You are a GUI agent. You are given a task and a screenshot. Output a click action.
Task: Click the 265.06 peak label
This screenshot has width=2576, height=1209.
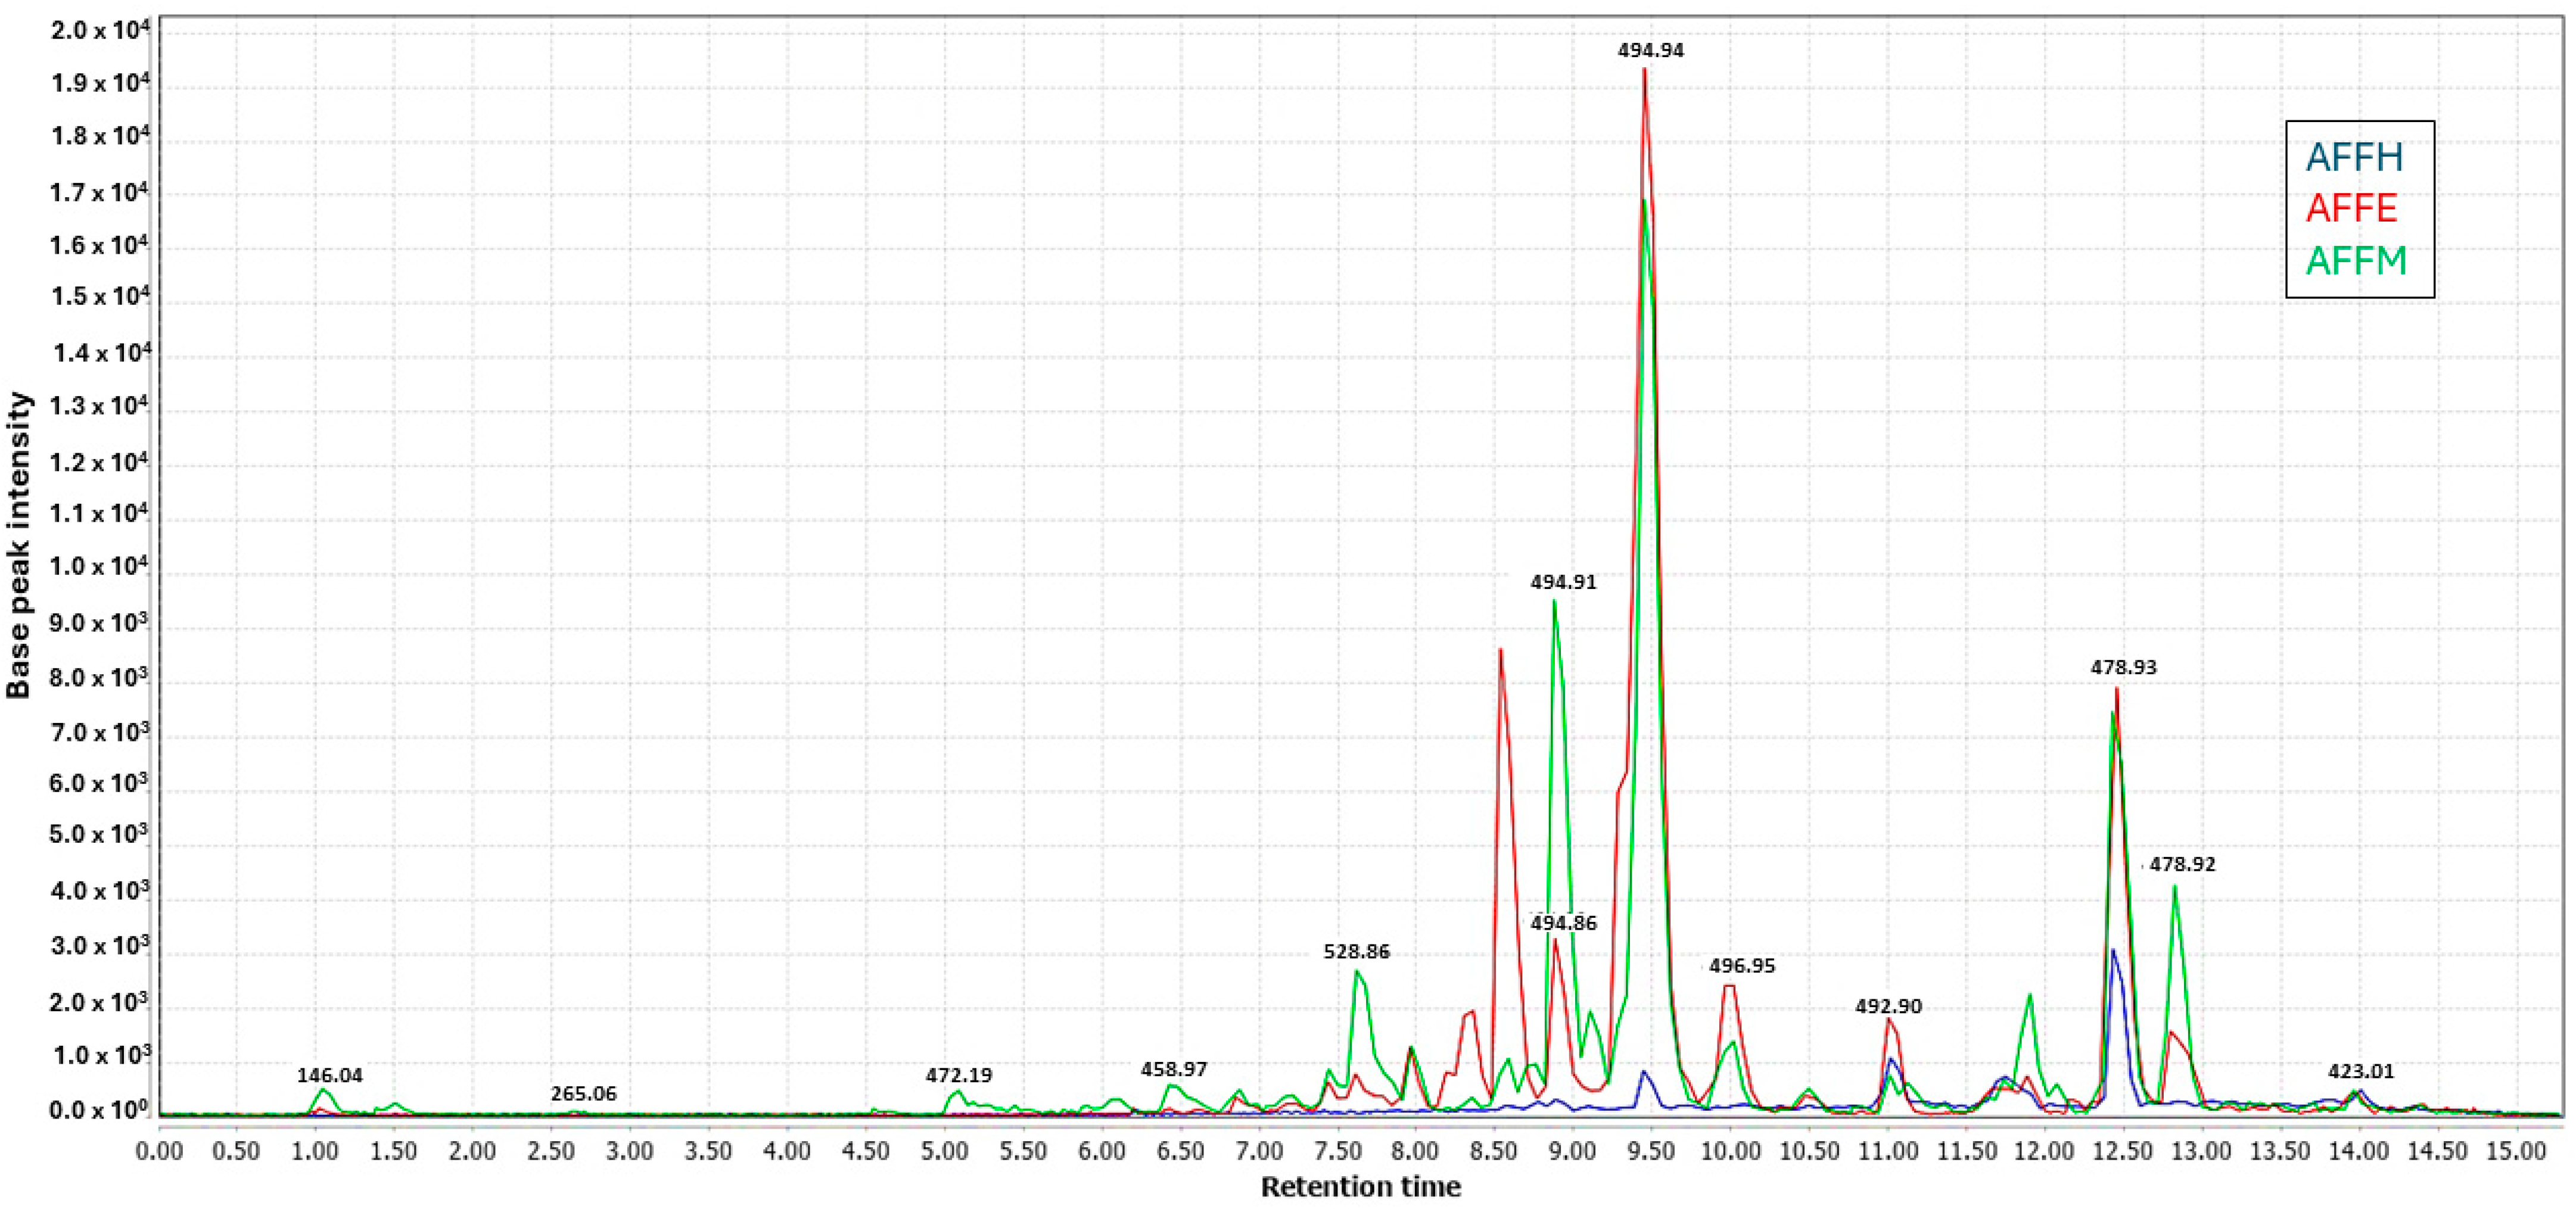(583, 1094)
